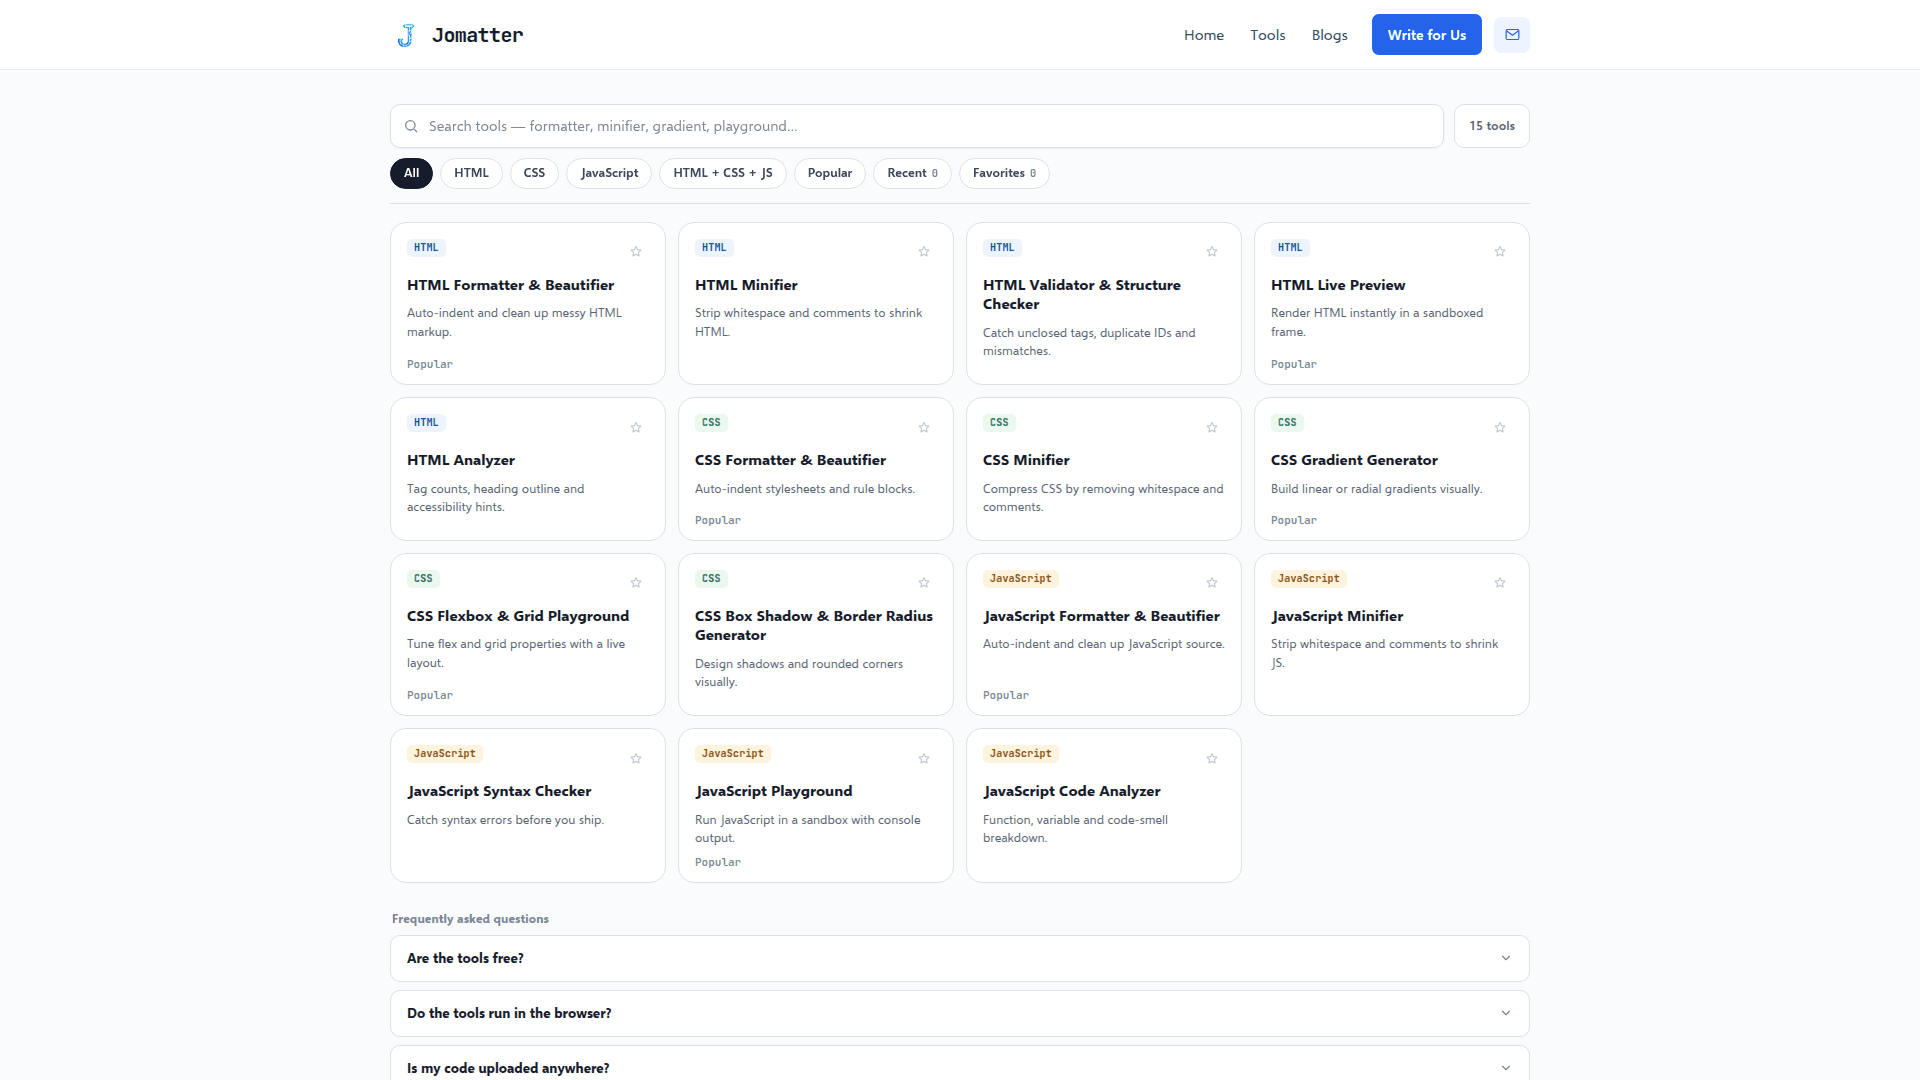
Task: Star CSS Box Shadow & Border Radius Generator
Action: coord(924,583)
